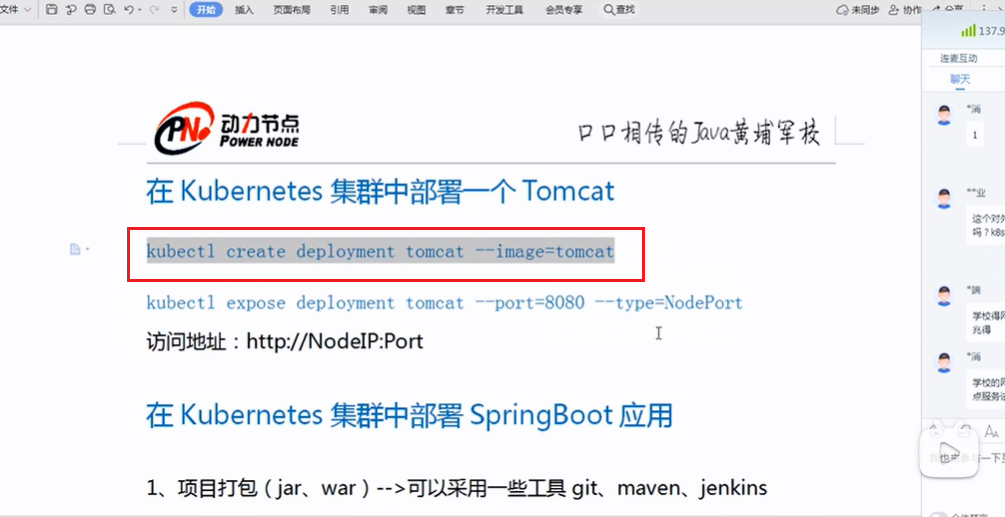Click the 137.9 network speed value

[x=992, y=31]
